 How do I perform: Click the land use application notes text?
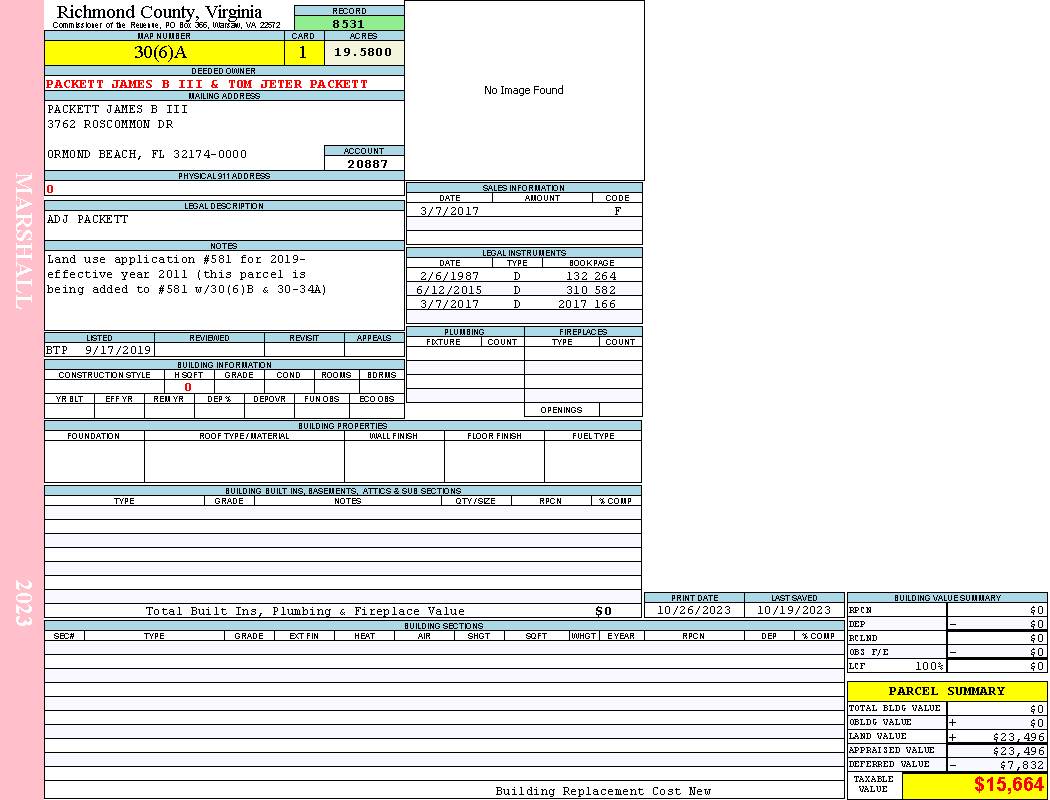pos(186,274)
